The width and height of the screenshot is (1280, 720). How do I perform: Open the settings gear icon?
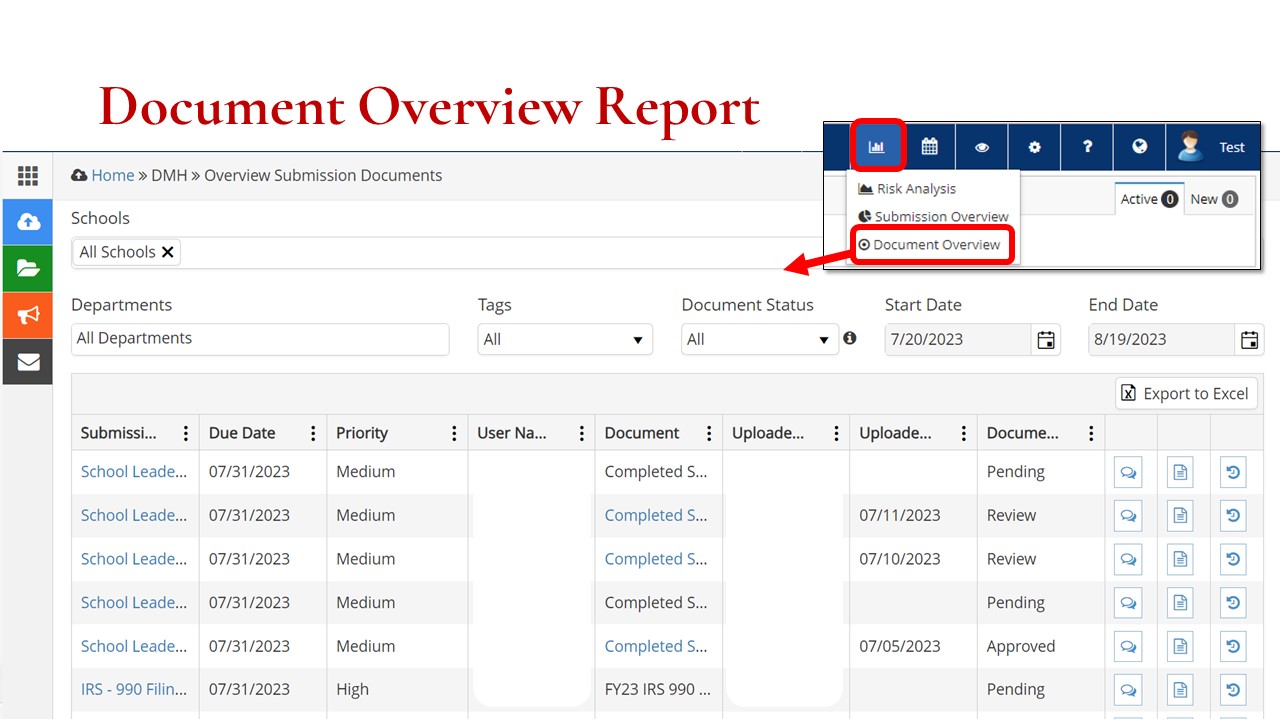[x=1034, y=147]
